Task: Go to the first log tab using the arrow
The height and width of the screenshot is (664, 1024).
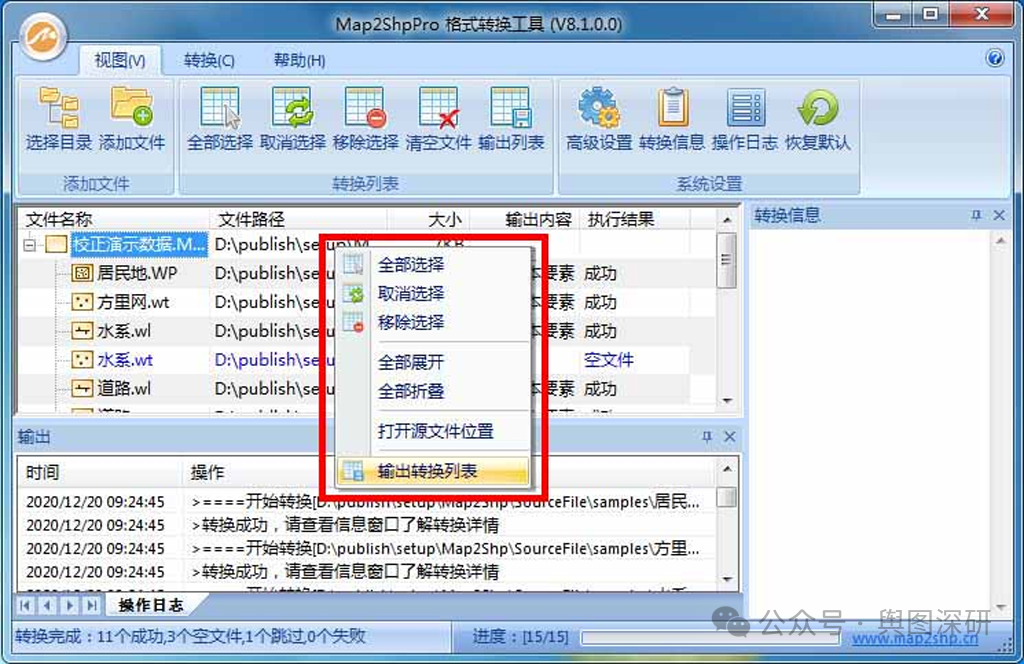Action: pyautogui.click(x=25, y=605)
